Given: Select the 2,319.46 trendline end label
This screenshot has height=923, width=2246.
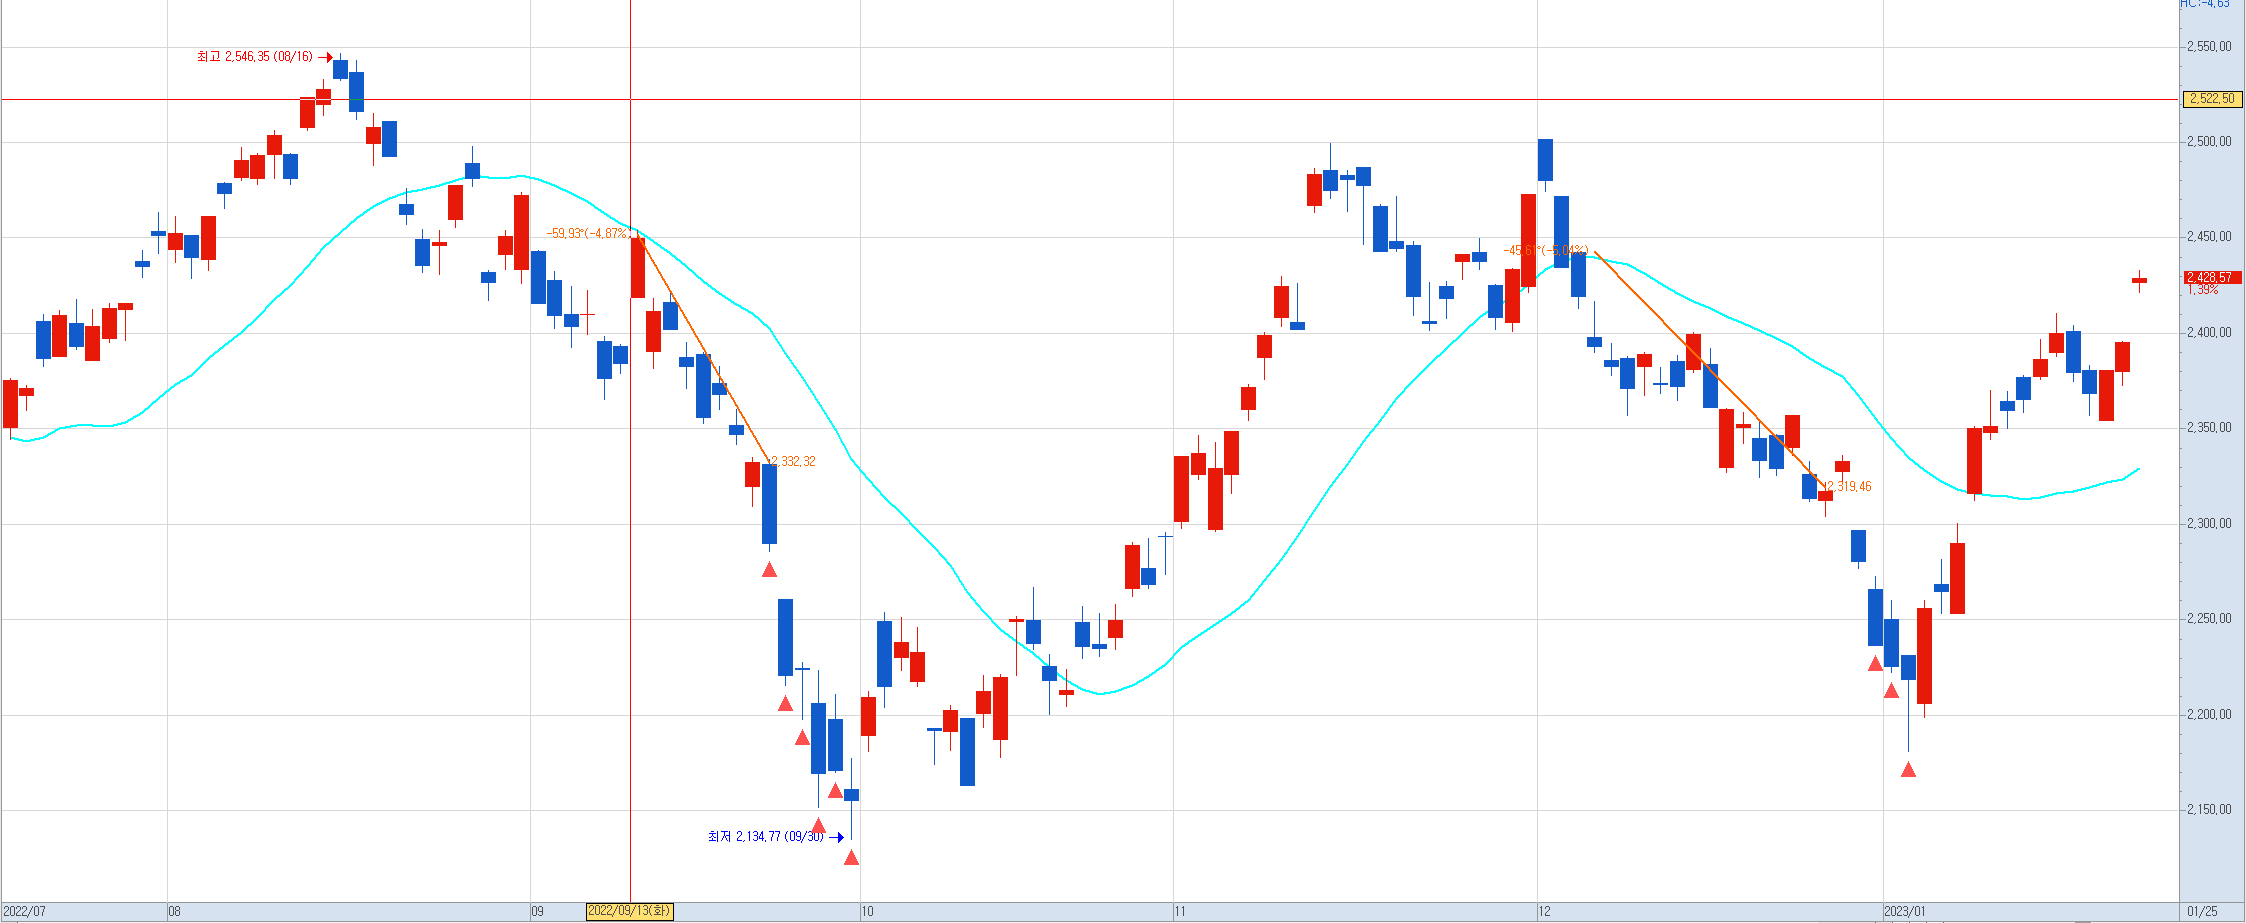Looking at the screenshot, I should pyautogui.click(x=1848, y=487).
